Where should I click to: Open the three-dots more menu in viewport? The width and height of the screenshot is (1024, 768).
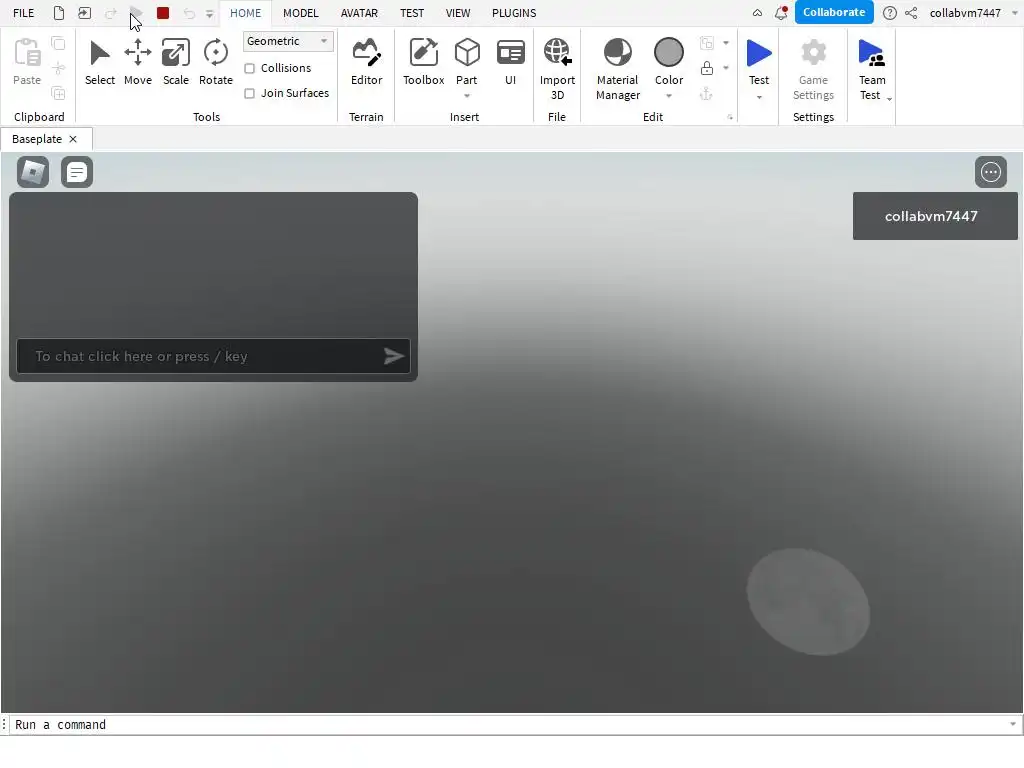[991, 172]
